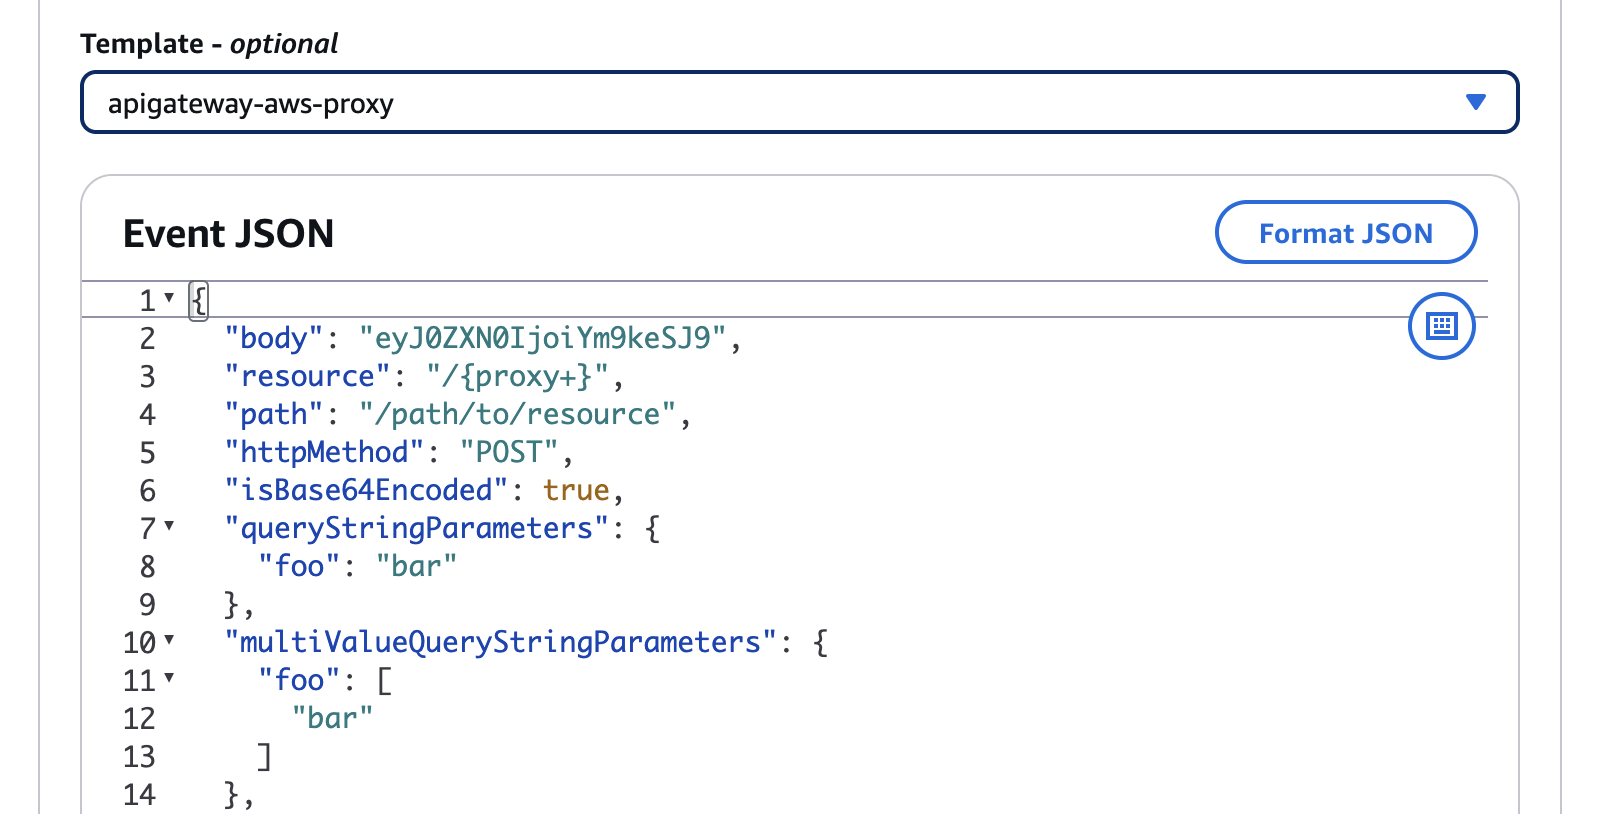Click the "POST" value

coord(508,452)
